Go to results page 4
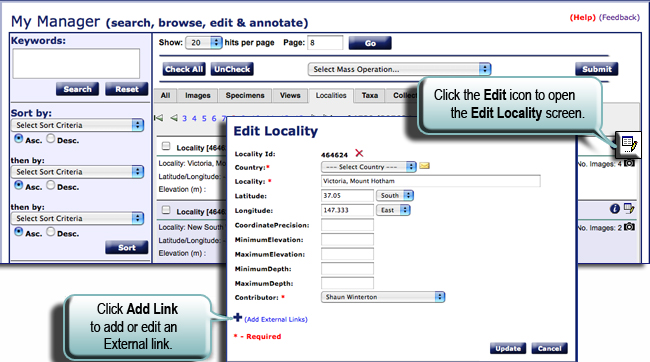The image size is (650, 362). tap(194, 118)
